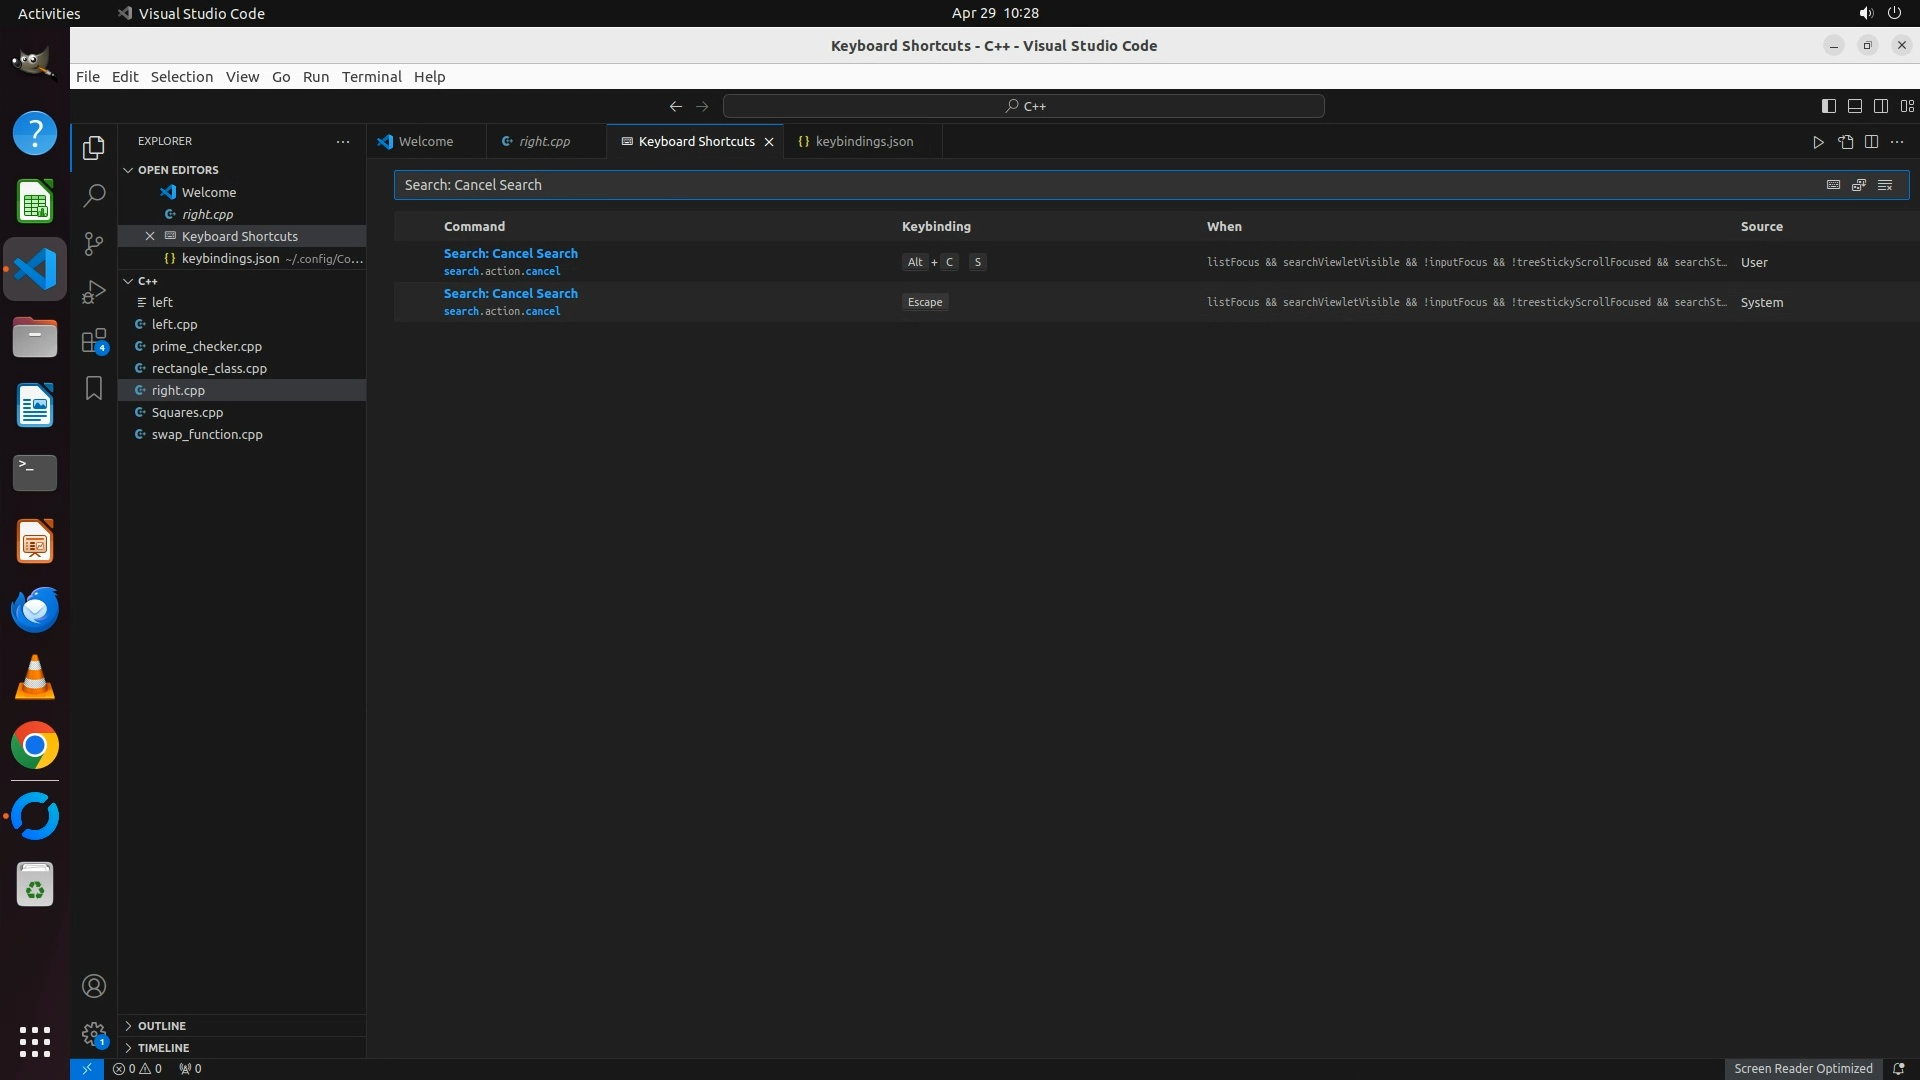Click the Screen Reader Optimized status item
This screenshot has height=1080, width=1920.
pyautogui.click(x=1802, y=1068)
